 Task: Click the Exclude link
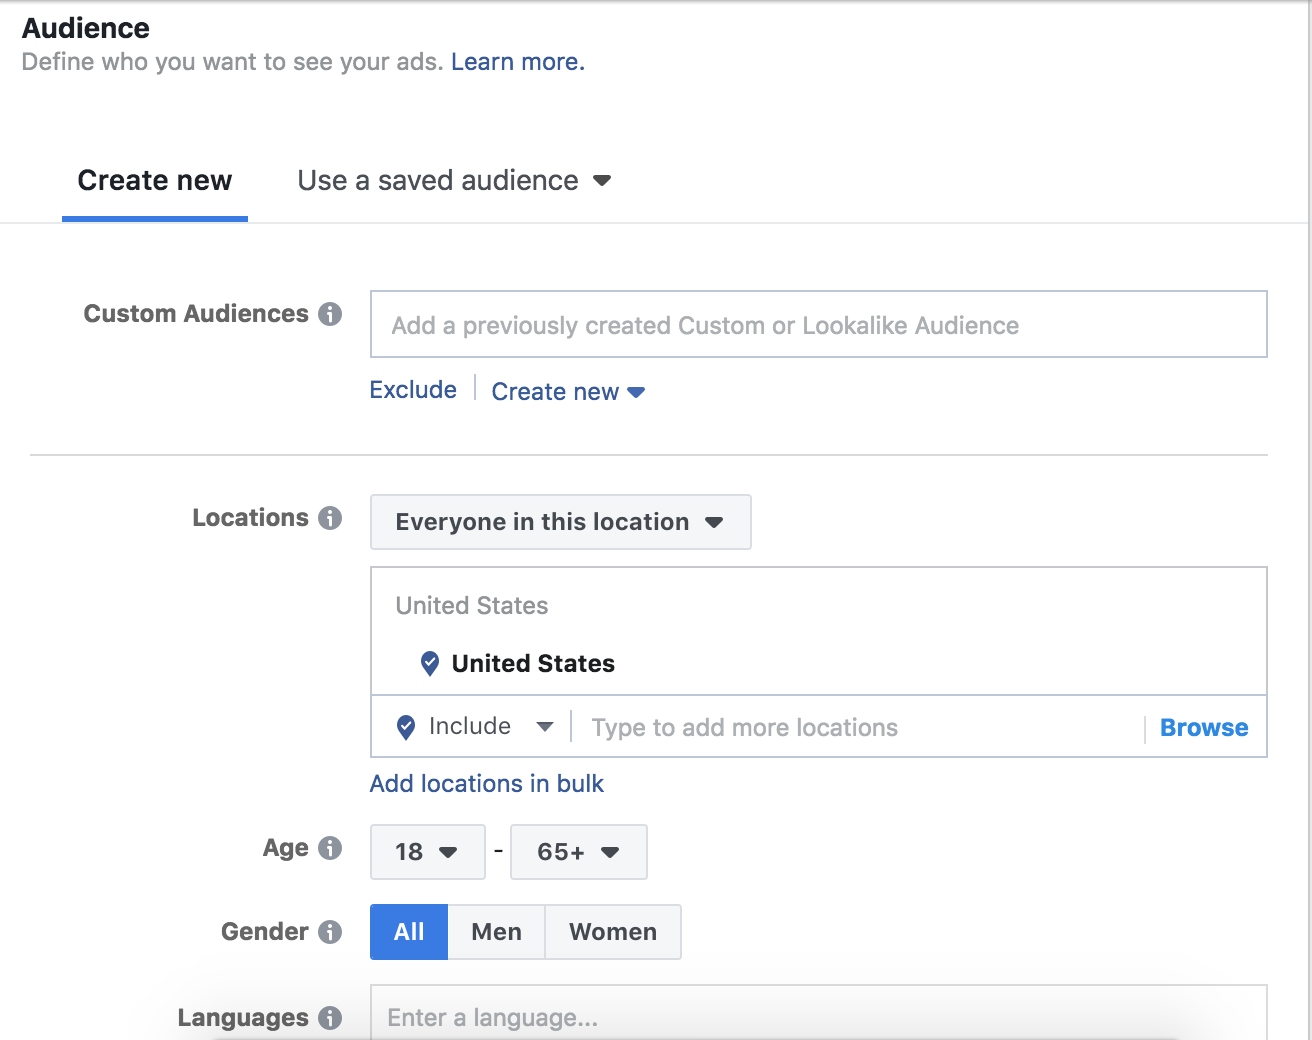pyautogui.click(x=413, y=390)
